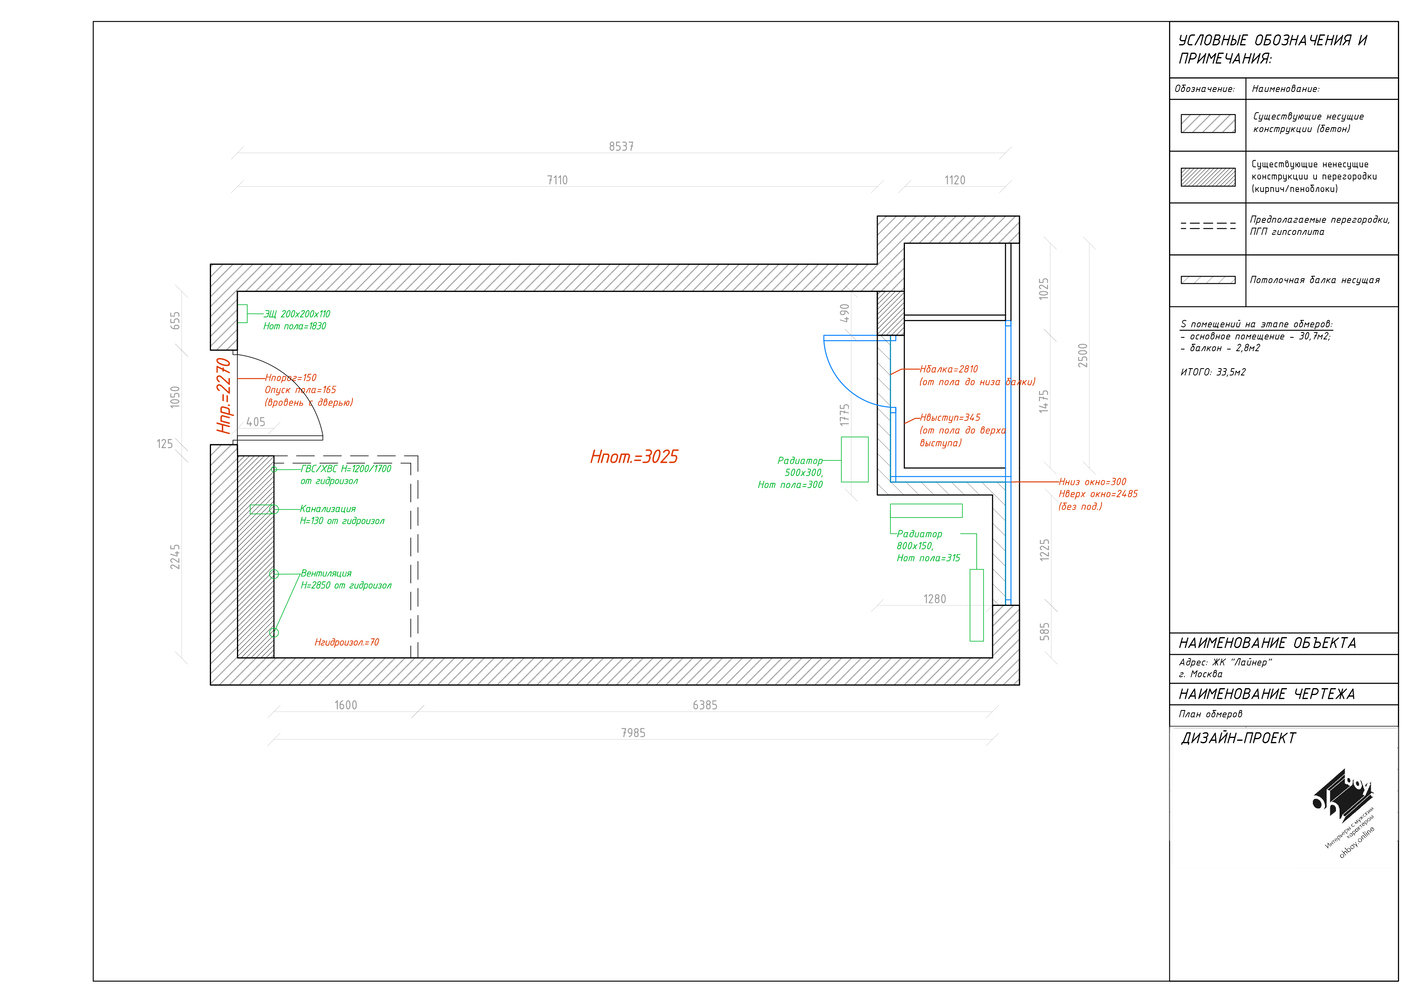Click the green electrical panel ЭЩ square
The height and width of the screenshot is (1000, 1421).
(242, 314)
